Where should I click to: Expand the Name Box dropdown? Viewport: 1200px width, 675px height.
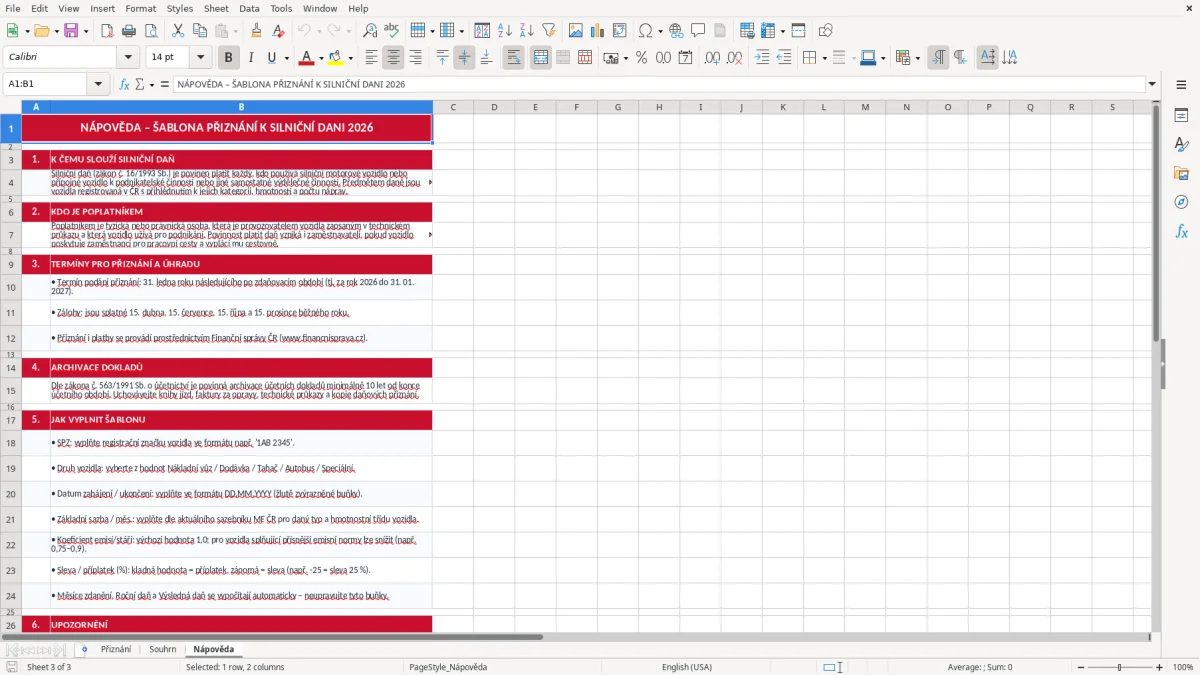98,84
